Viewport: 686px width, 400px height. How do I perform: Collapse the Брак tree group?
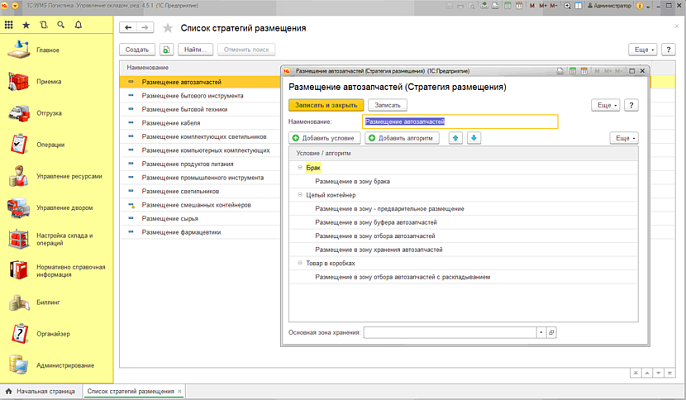tap(299, 168)
